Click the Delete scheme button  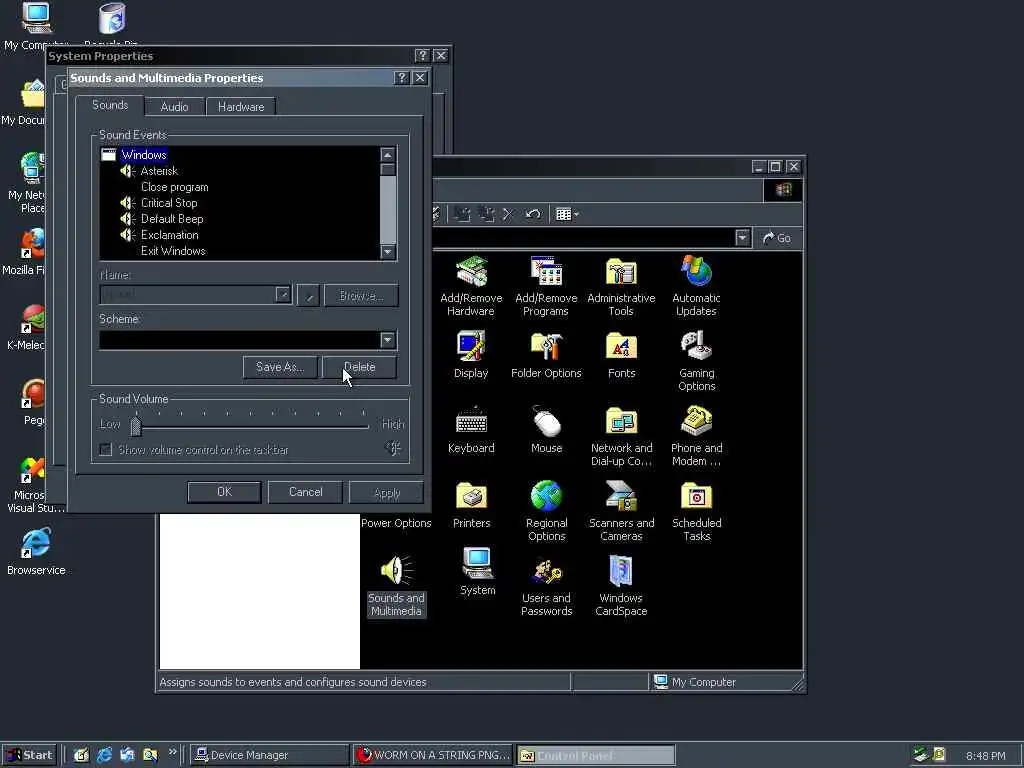pos(359,367)
